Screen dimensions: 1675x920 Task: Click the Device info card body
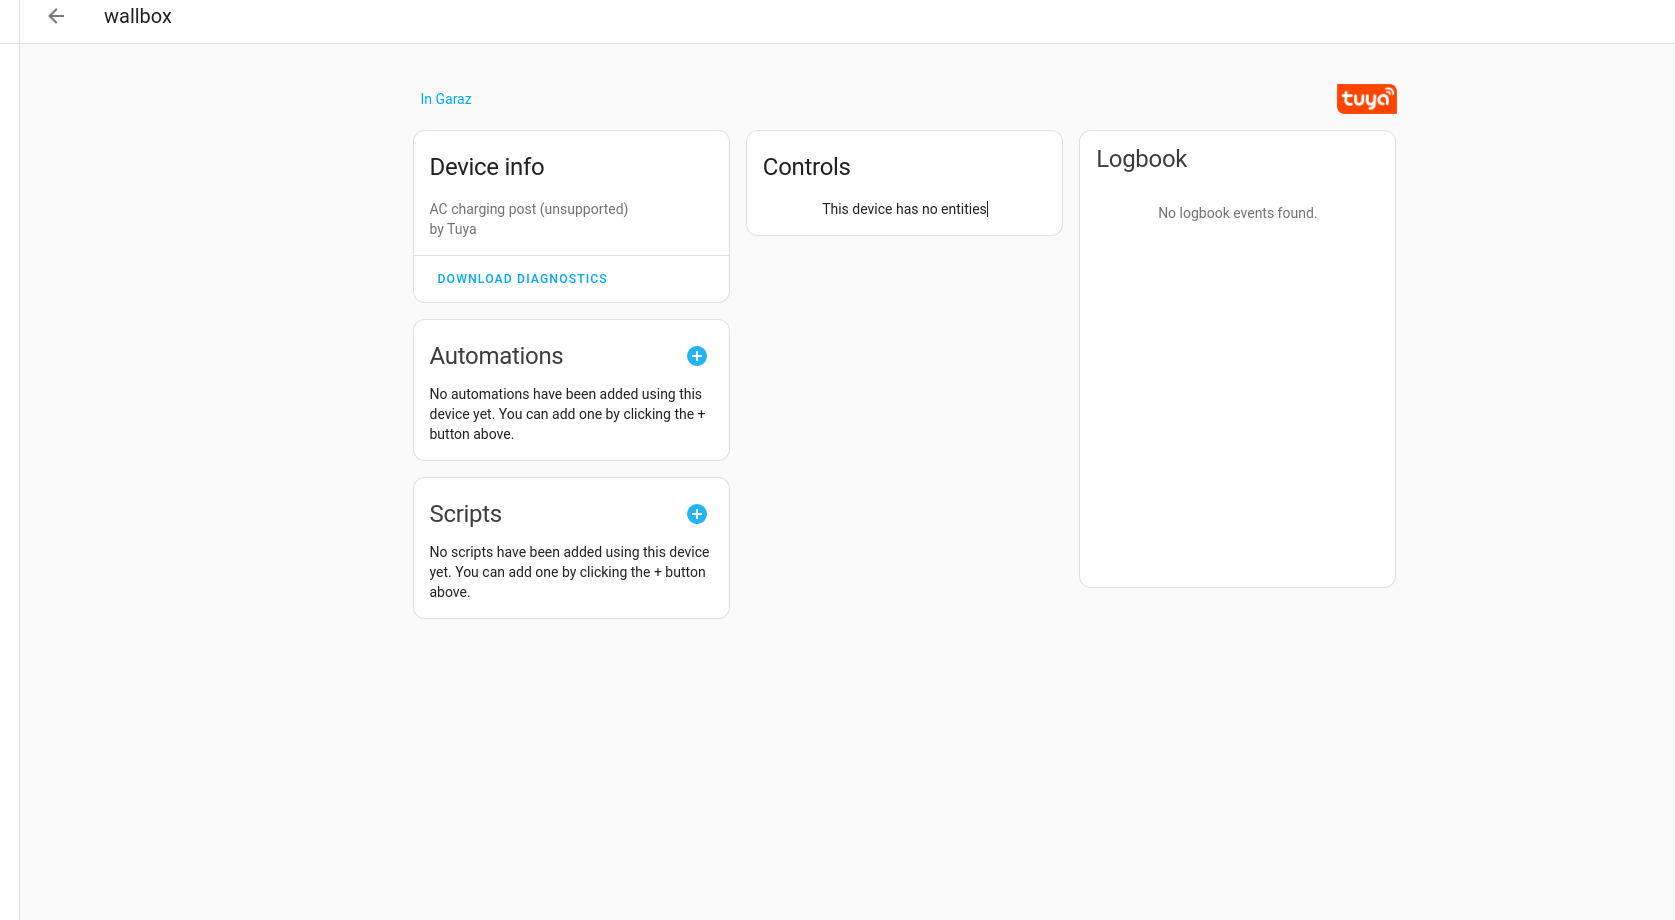point(570,218)
